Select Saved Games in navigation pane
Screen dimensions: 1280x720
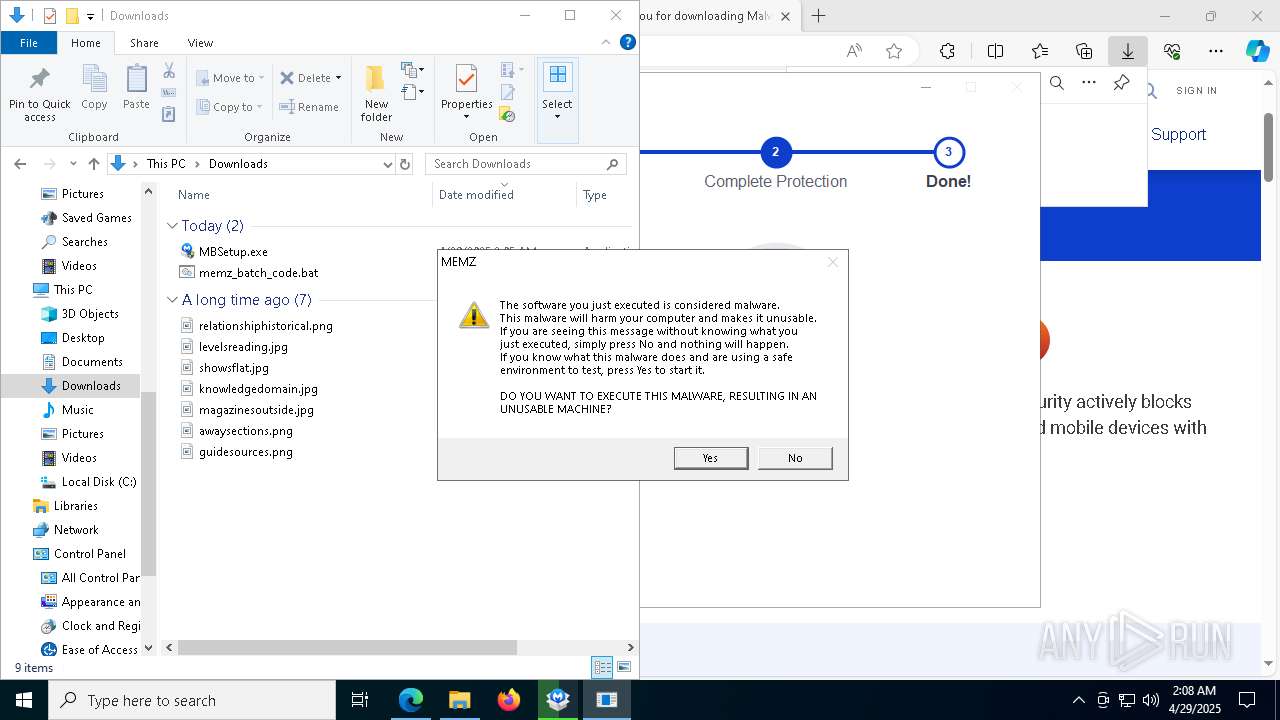pos(96,218)
